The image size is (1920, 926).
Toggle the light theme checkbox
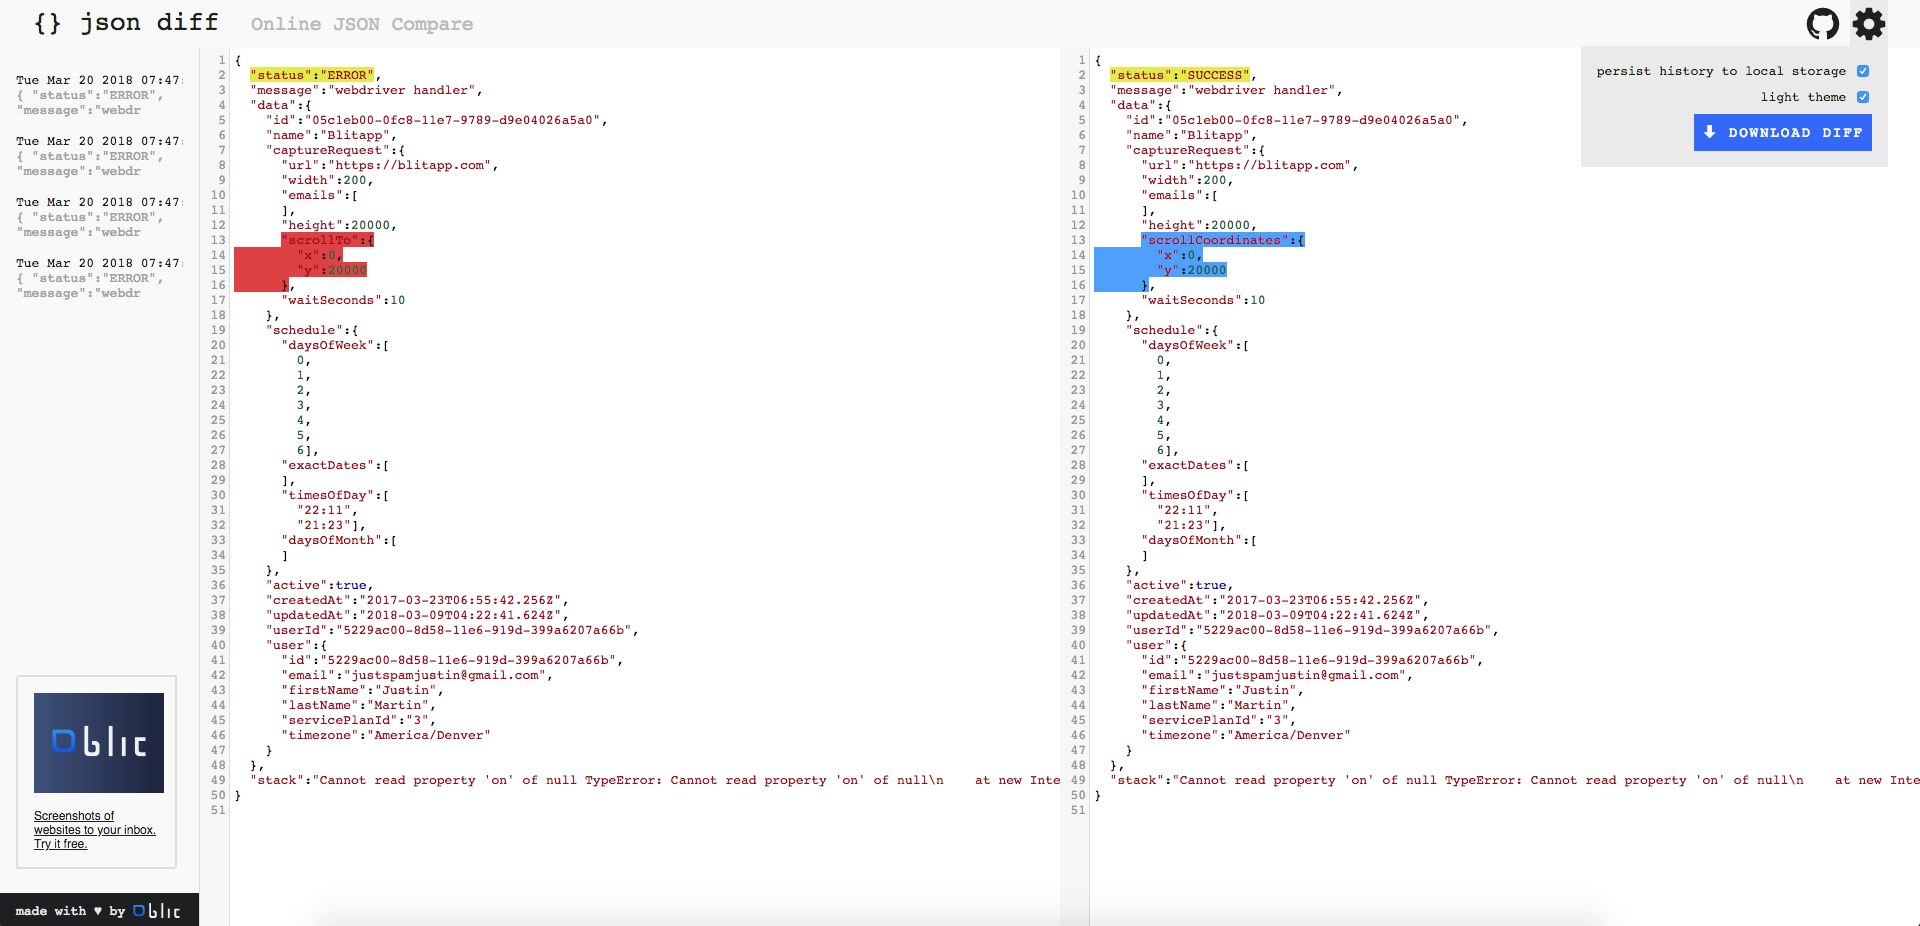(1862, 97)
